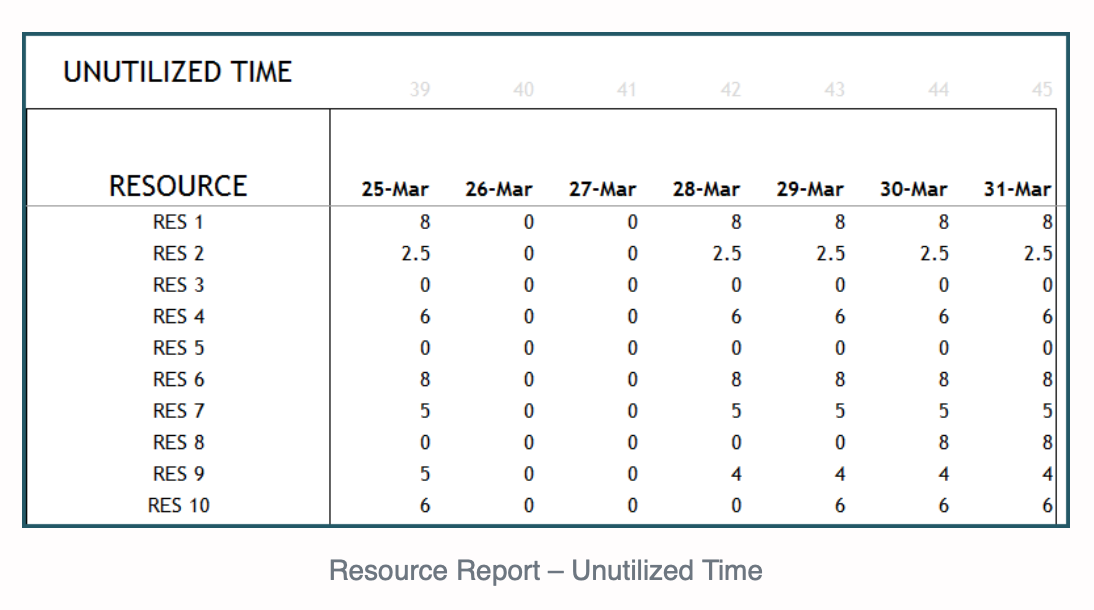Image resolution: width=1094 pixels, height=610 pixels.
Task: Click RES 8 value 0 for 29-Mar
Action: tap(840, 442)
